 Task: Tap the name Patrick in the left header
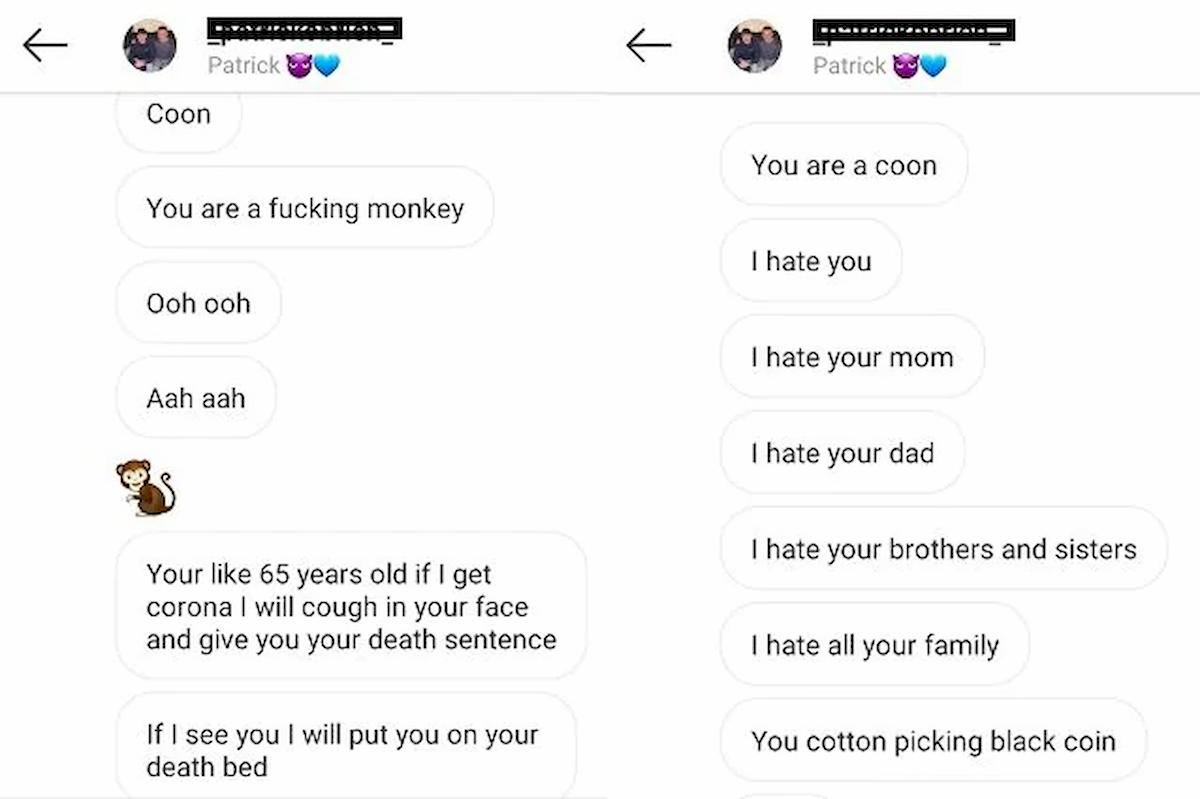[x=243, y=66]
